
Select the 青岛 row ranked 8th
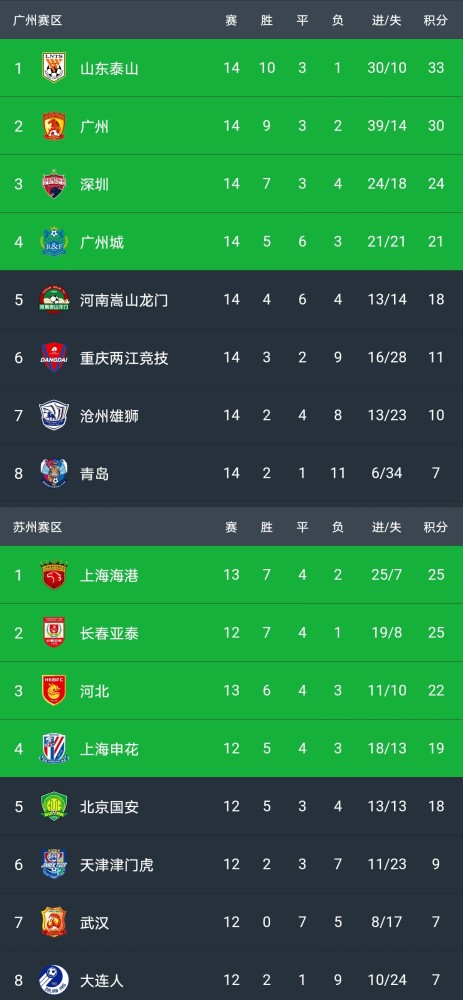point(232,474)
